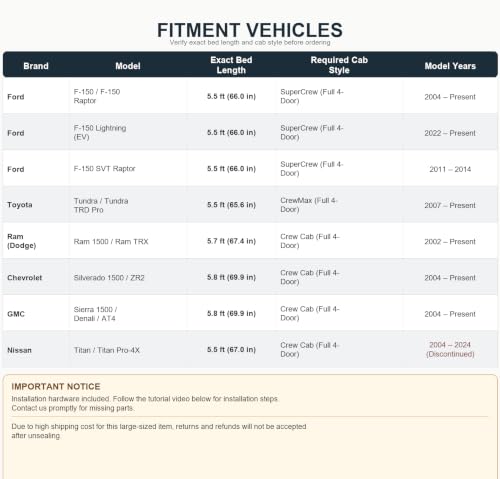Click the FITMENT VEHICLES title
This screenshot has height=479, width=500.
tap(250, 30)
